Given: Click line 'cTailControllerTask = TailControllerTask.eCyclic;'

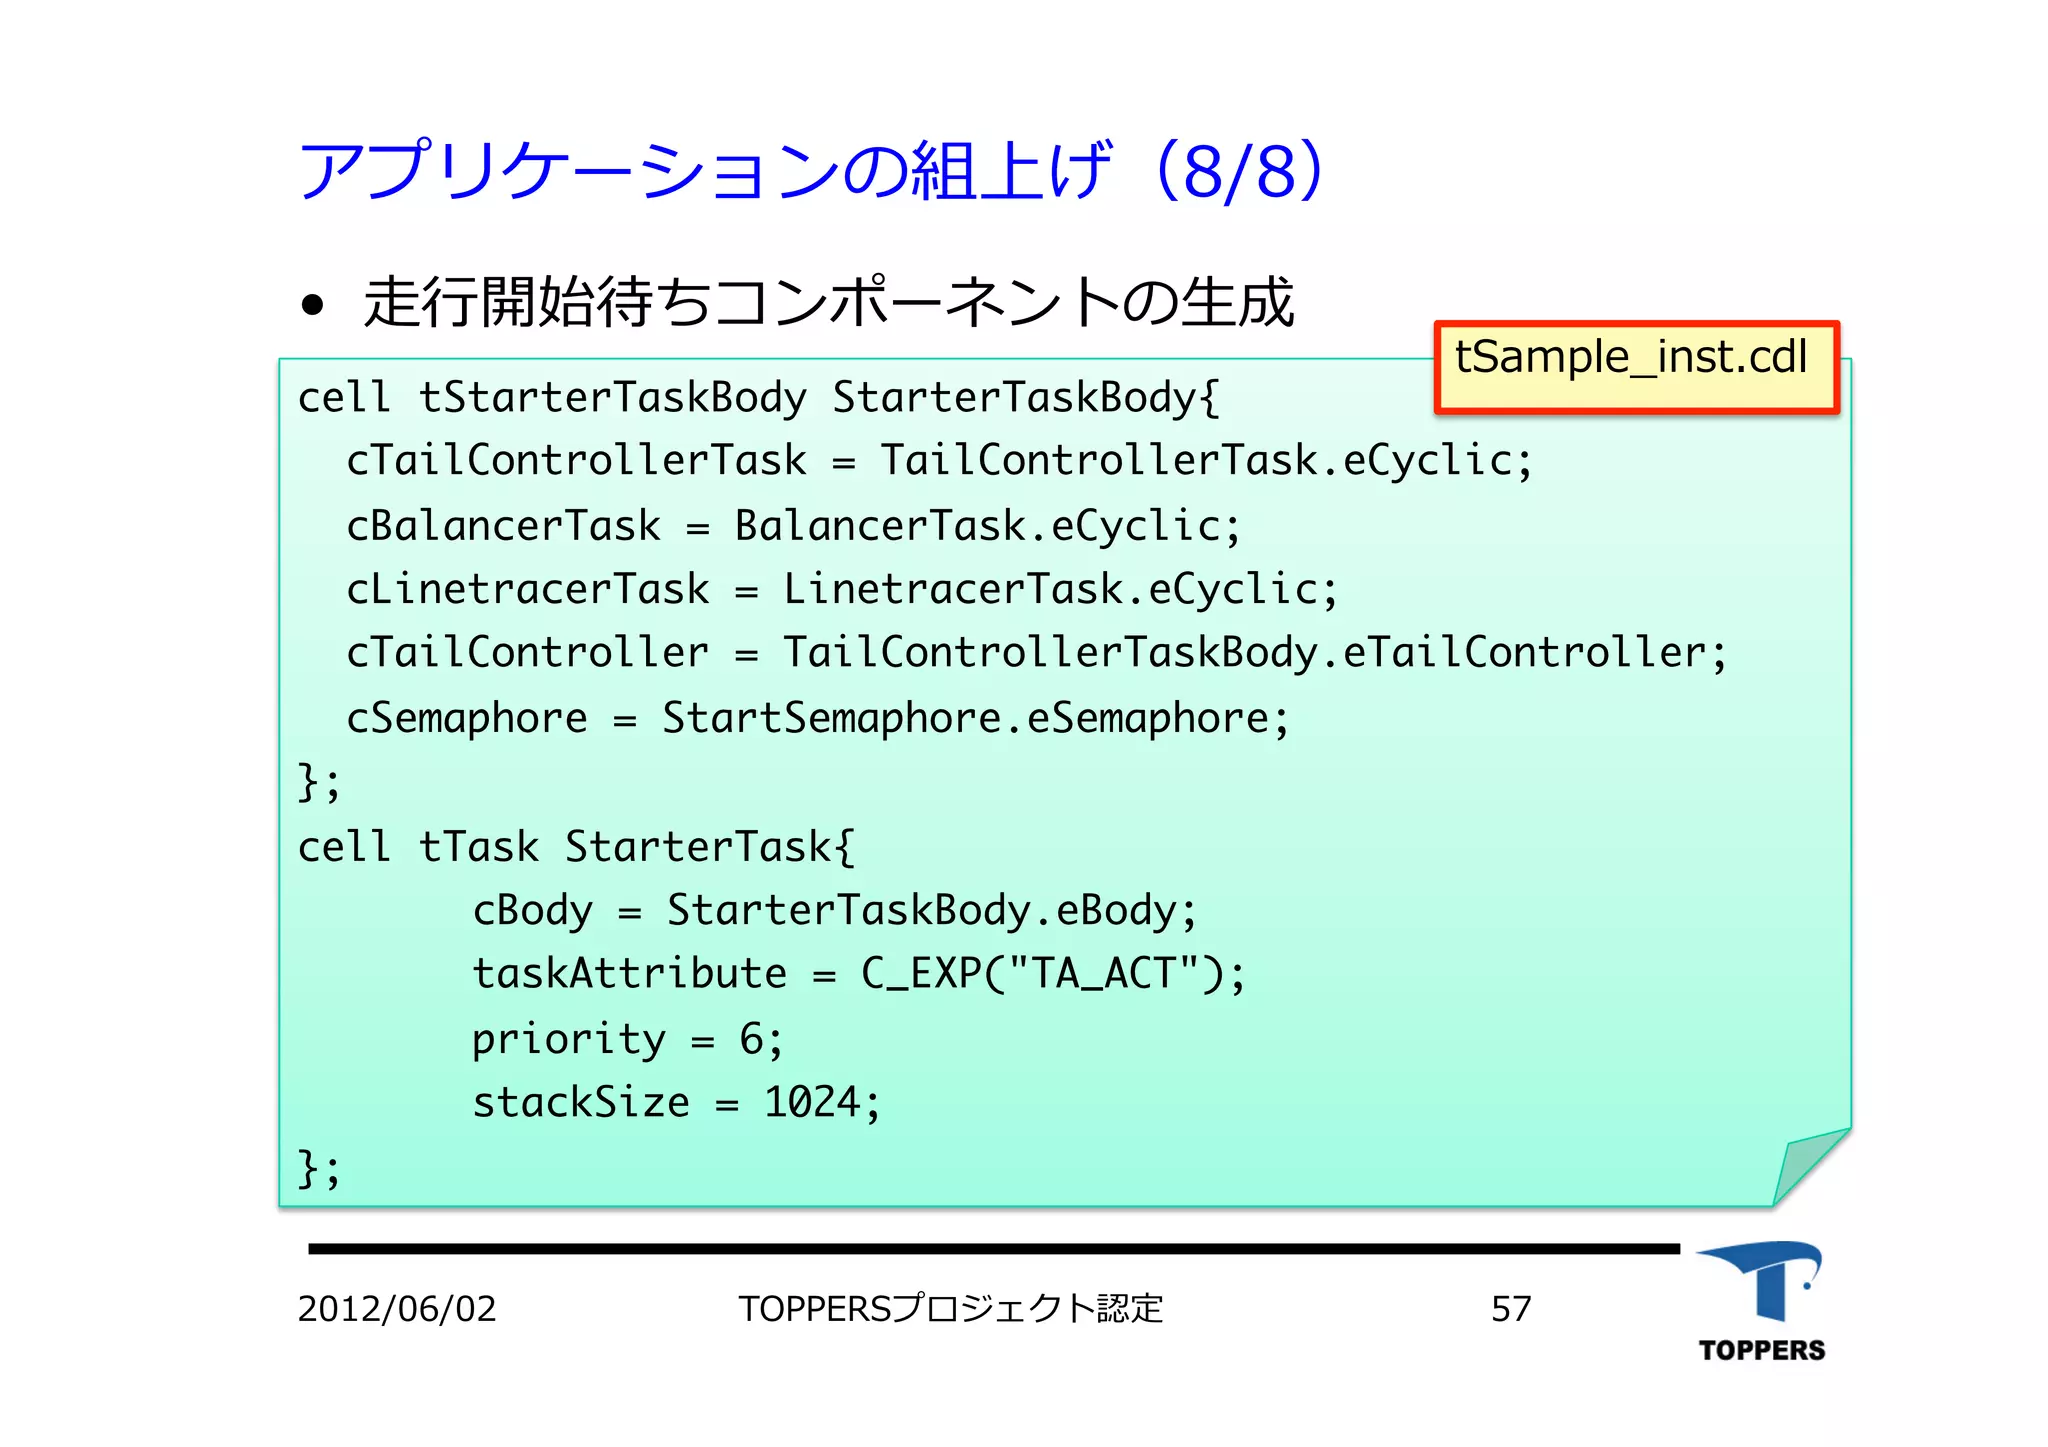Looking at the screenshot, I should (939, 461).
